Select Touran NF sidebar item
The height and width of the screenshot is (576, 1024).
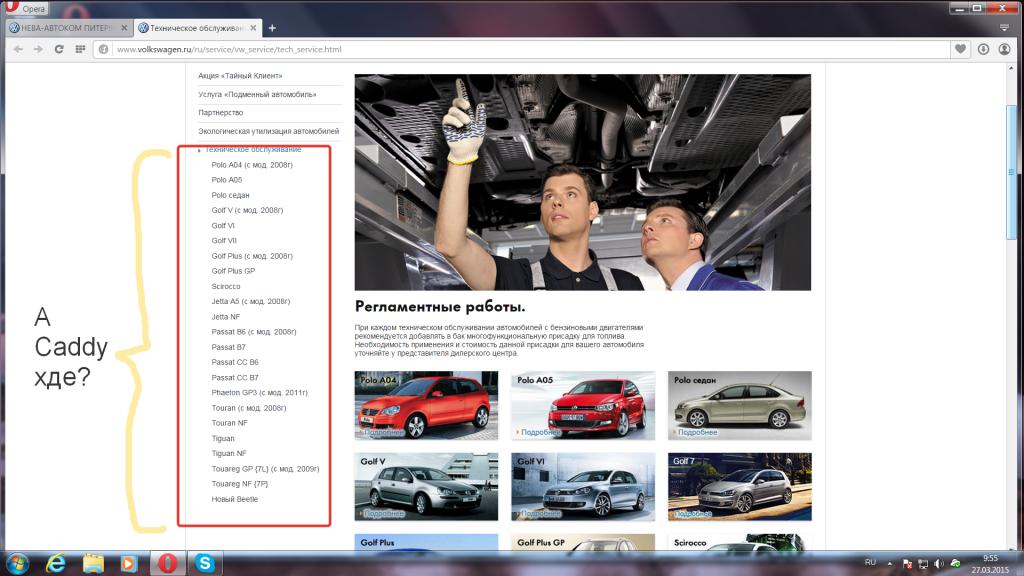(x=229, y=423)
